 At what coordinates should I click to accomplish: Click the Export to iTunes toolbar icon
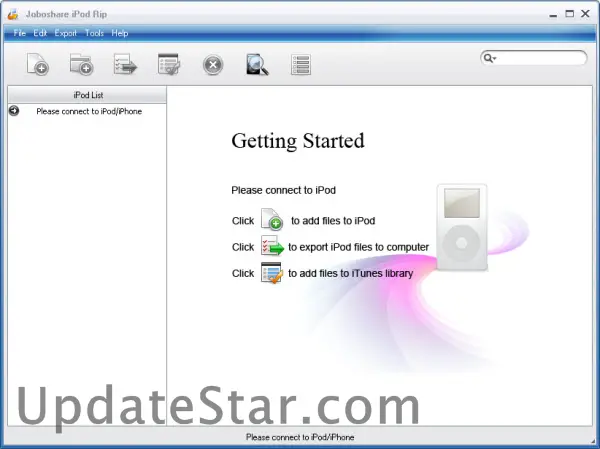[x=169, y=64]
